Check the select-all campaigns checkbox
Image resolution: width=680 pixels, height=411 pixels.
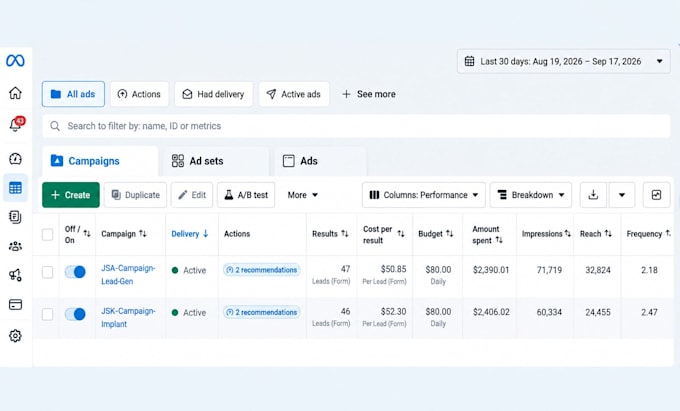47,235
